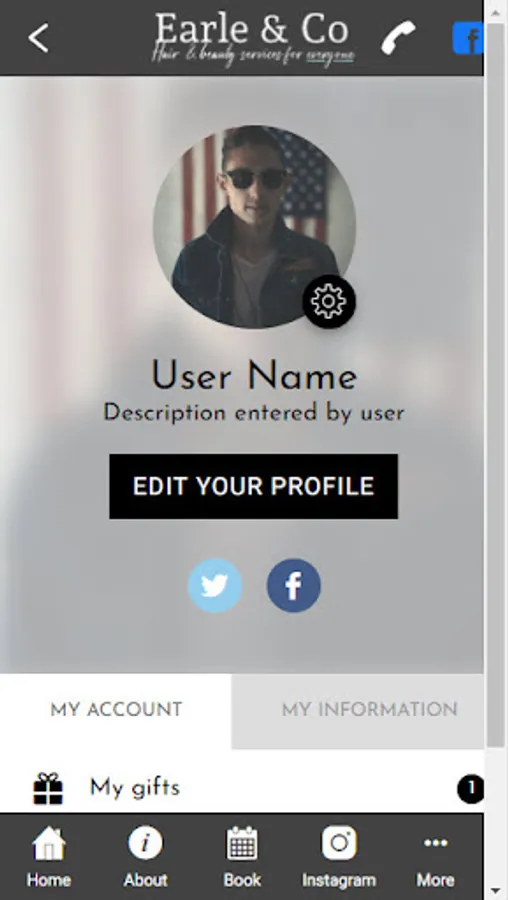The height and width of the screenshot is (900, 508).
Task: Switch to My Account tab
Action: pyautogui.click(x=116, y=710)
